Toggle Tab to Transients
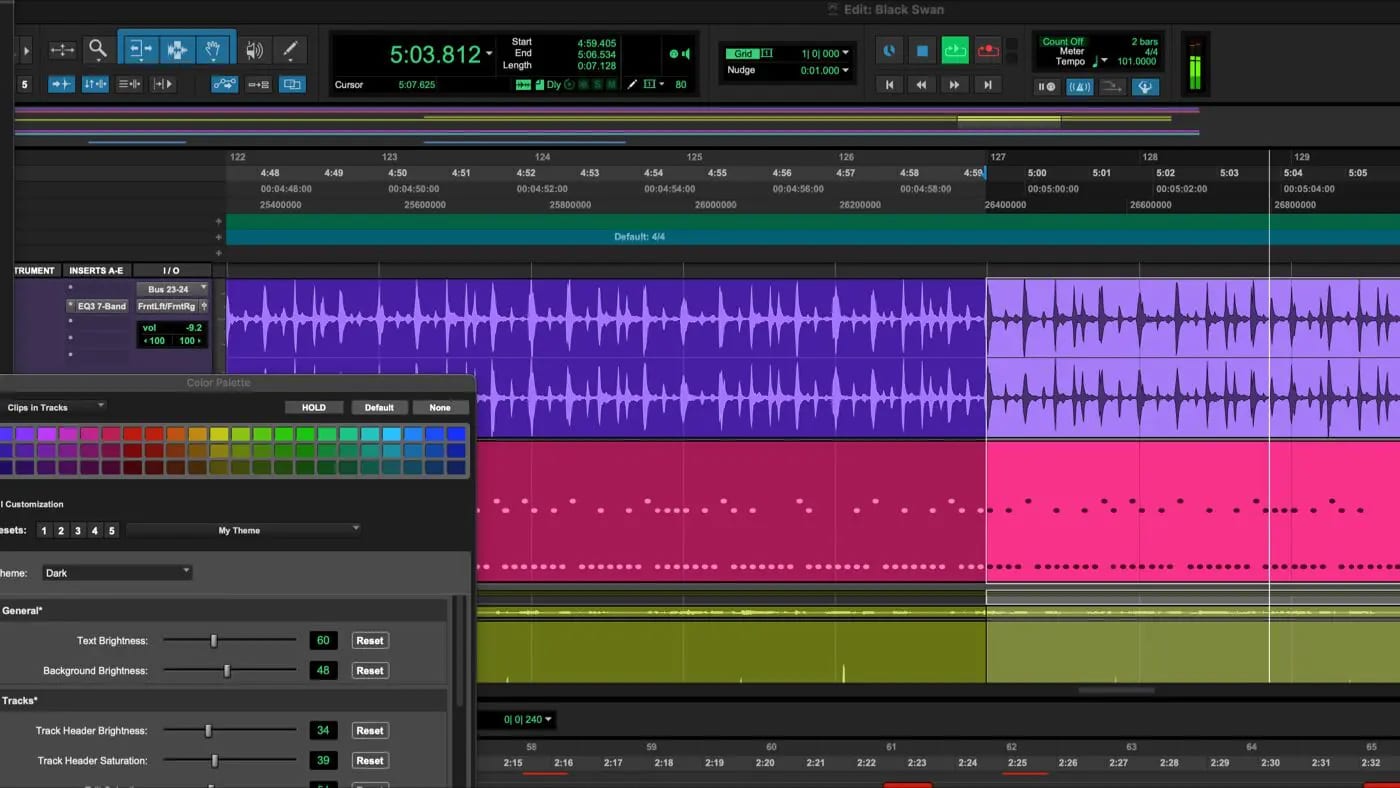Viewport: 1400px width, 788px height. 61,84
